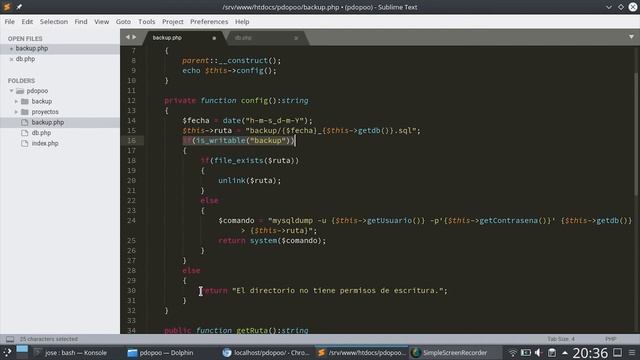
Task: Open the Goto menu
Action: click(x=123, y=22)
